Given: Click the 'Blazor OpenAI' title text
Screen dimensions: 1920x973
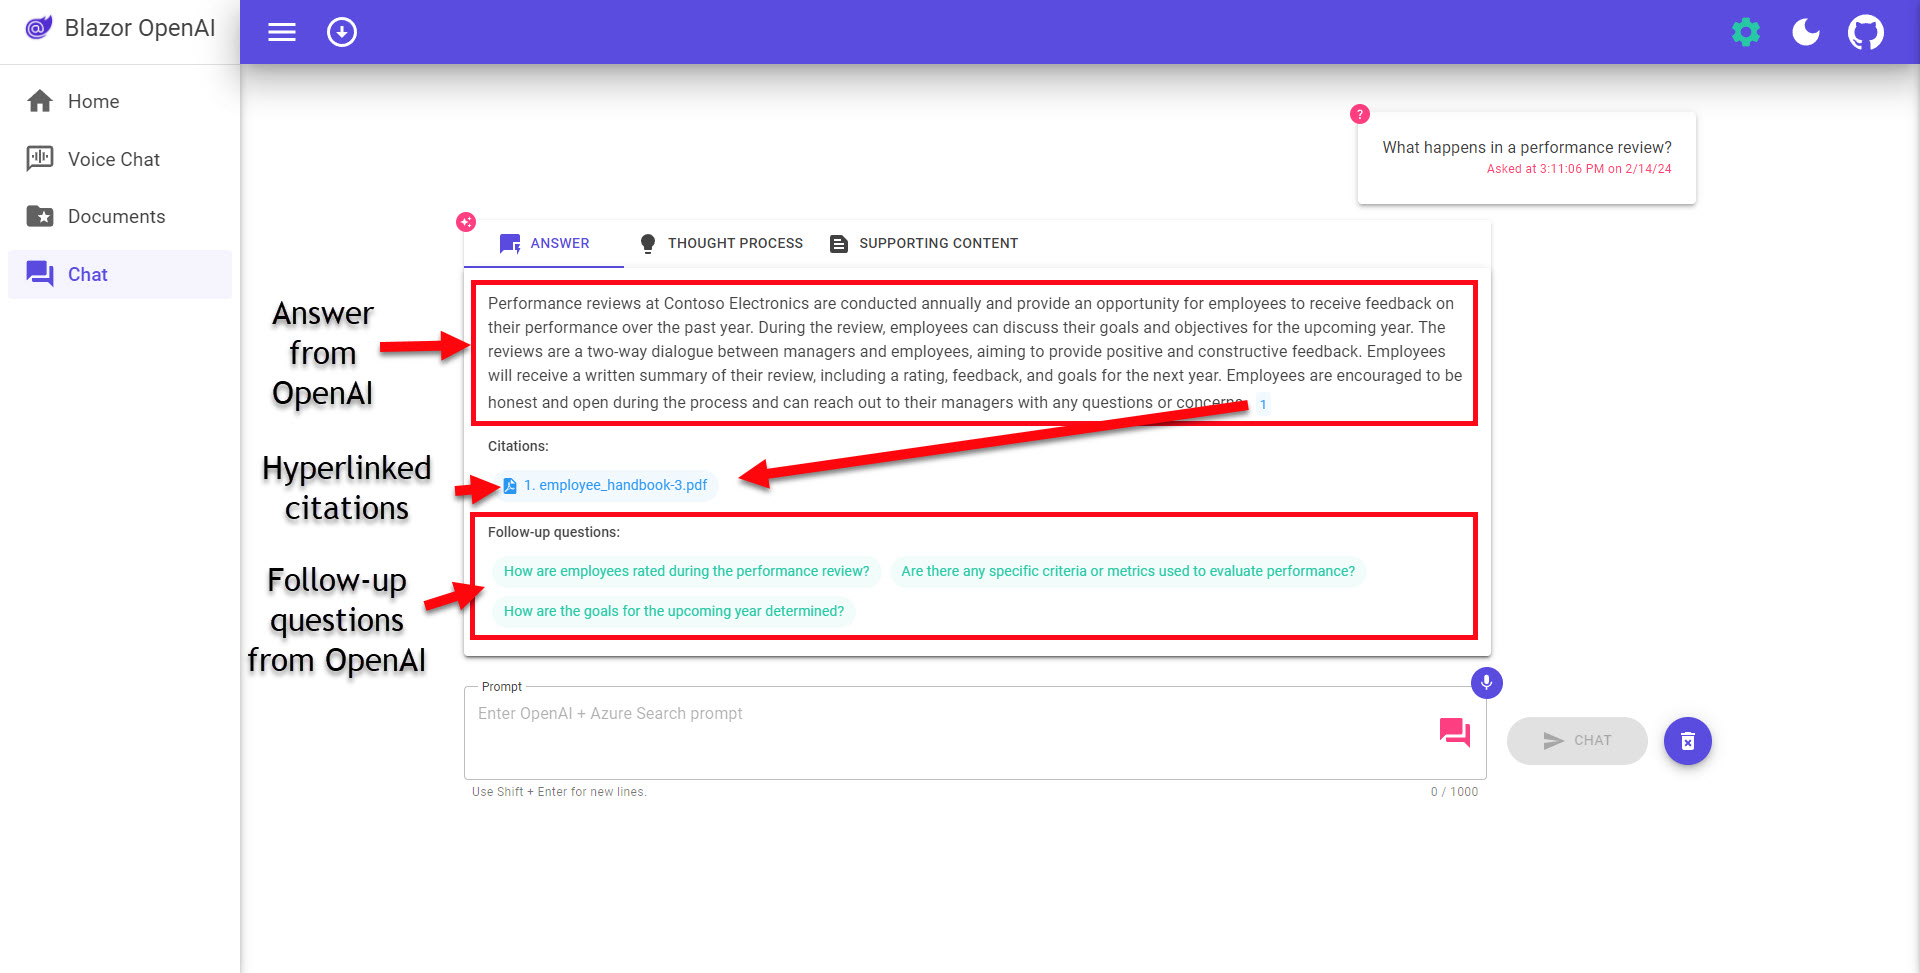Looking at the screenshot, I should pos(140,28).
